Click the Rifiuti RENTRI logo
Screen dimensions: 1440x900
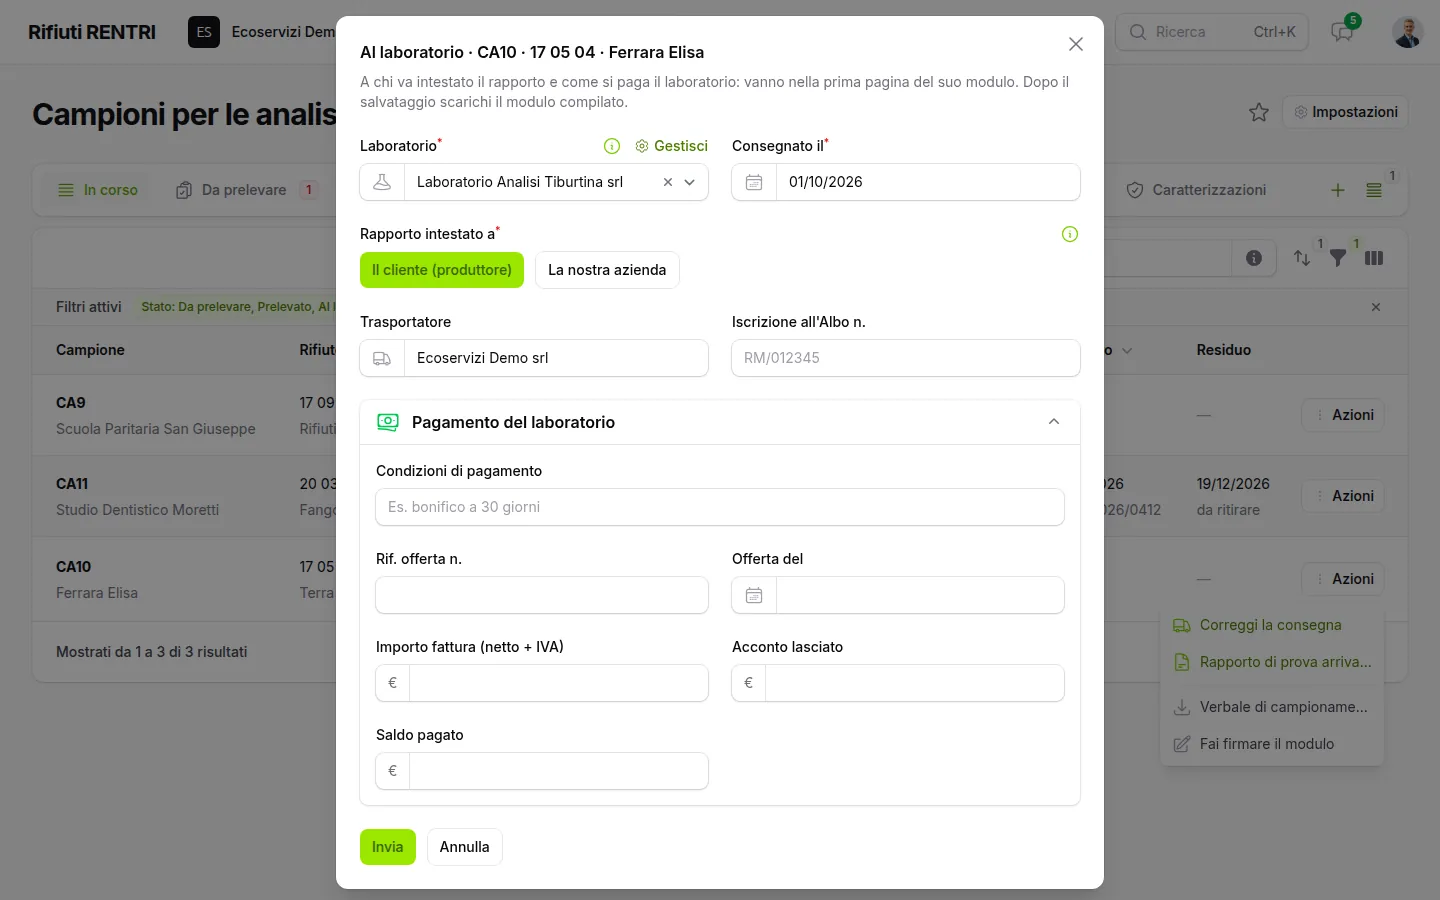pyautogui.click(x=92, y=32)
